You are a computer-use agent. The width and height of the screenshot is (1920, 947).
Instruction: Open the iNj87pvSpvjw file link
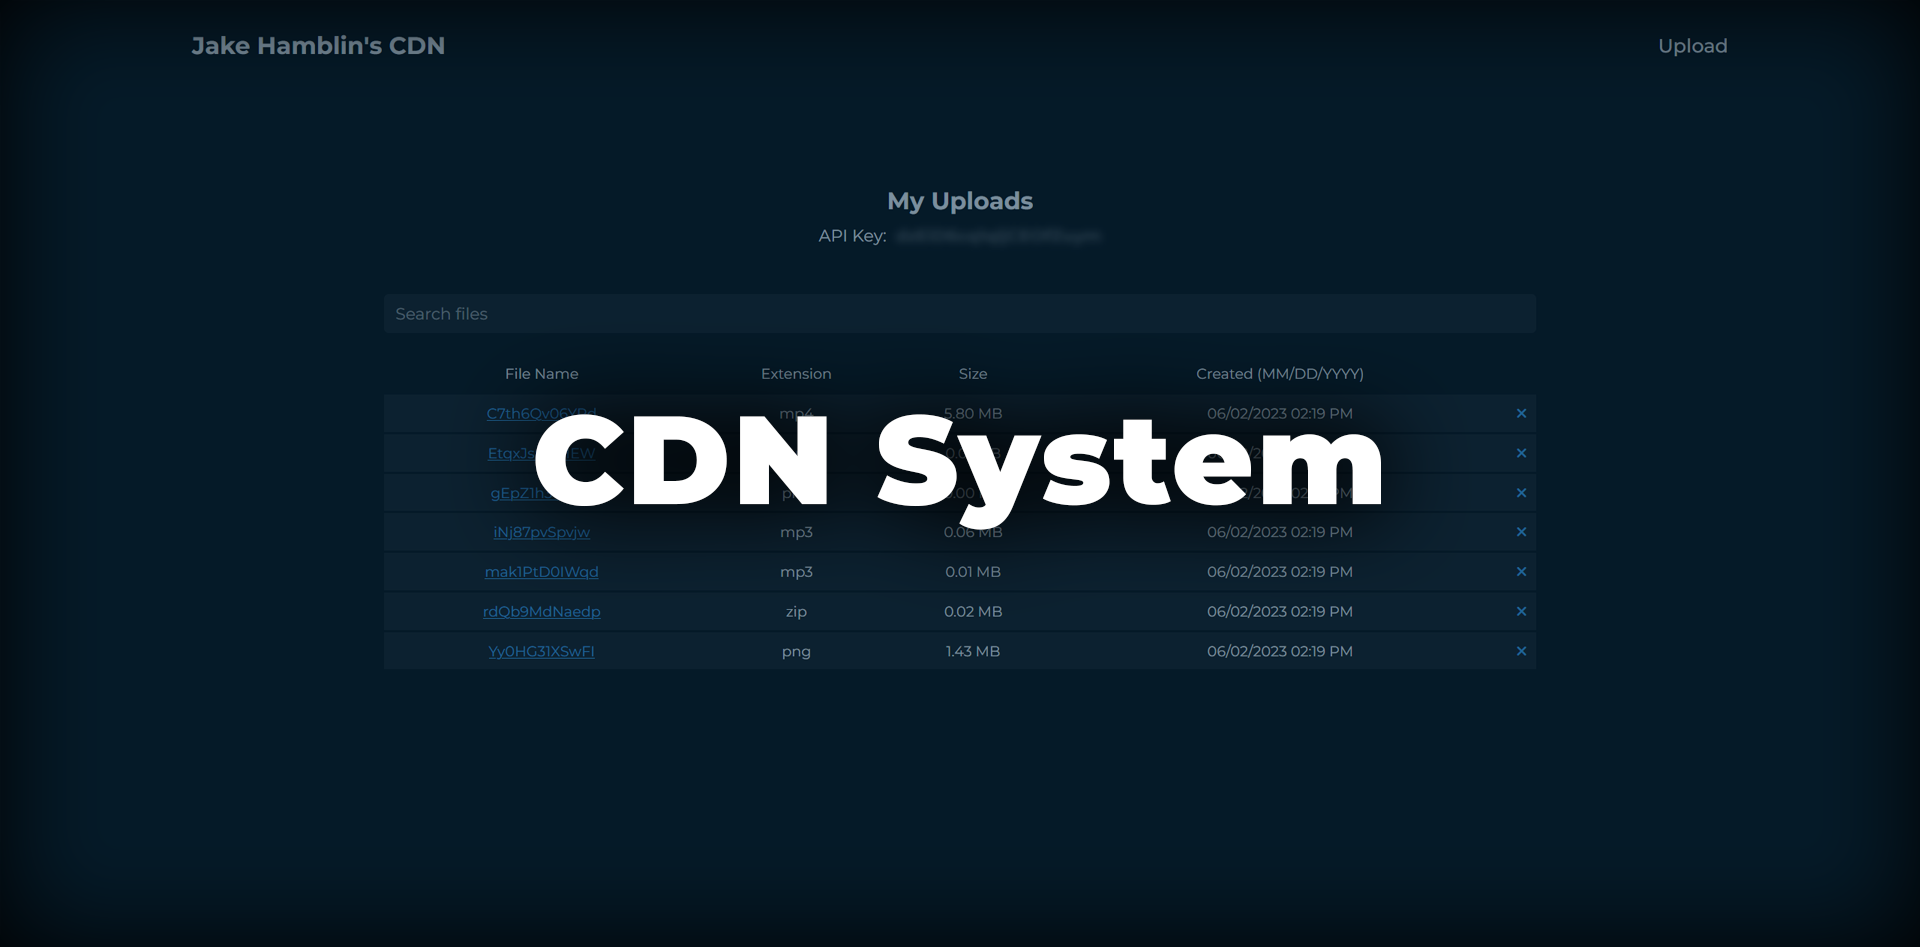(541, 532)
